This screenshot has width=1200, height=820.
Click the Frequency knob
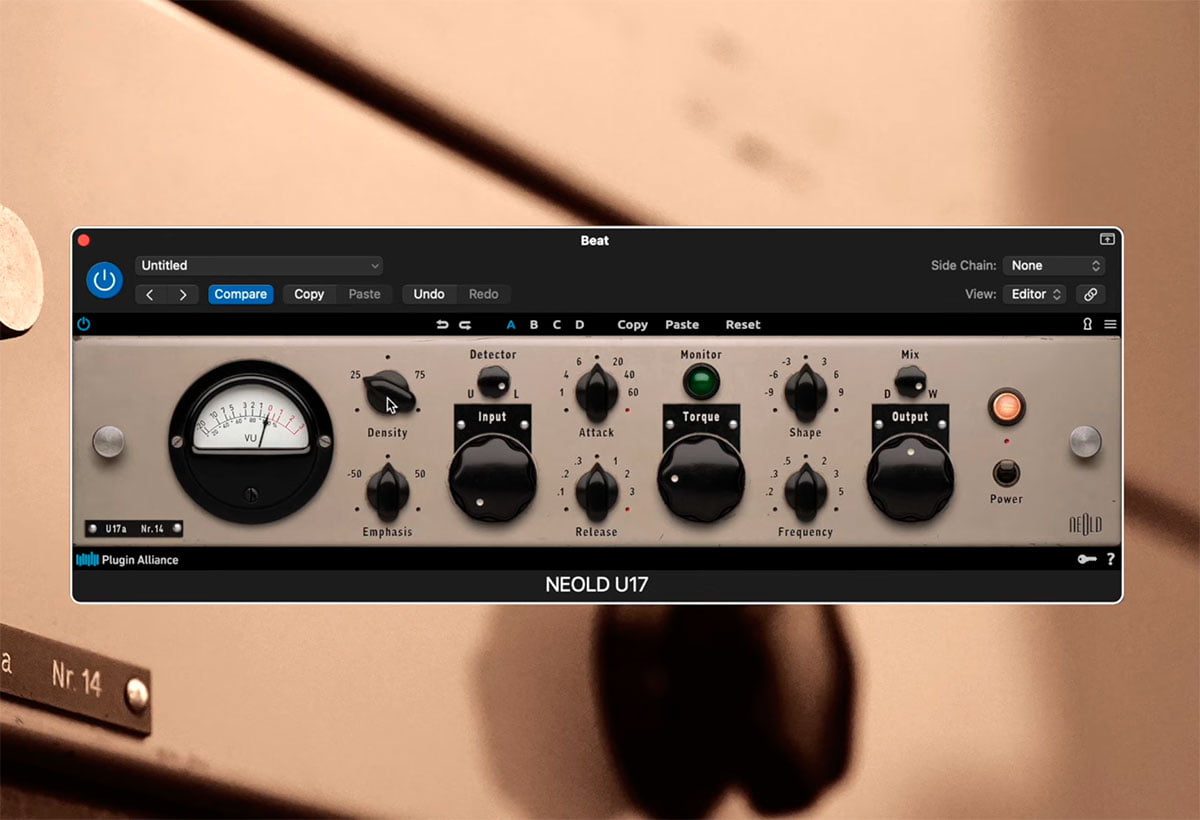point(805,491)
